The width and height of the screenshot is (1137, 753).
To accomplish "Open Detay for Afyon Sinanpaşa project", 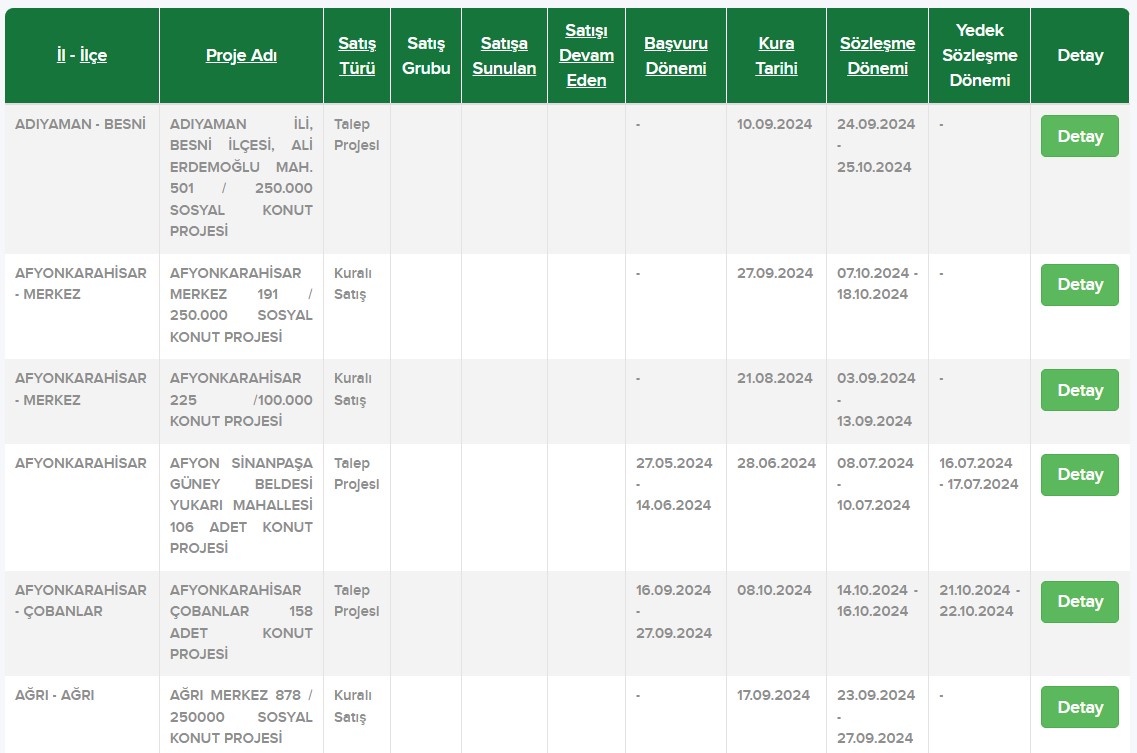I will (1079, 475).
